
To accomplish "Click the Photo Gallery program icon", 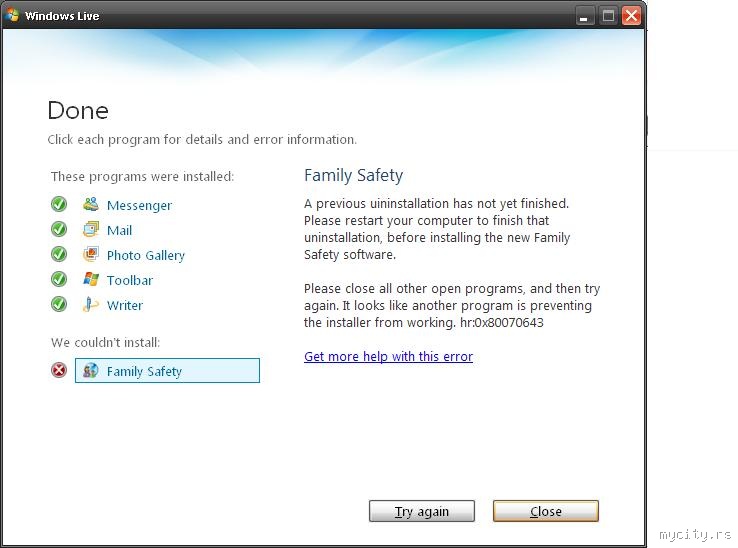I will 91,254.
